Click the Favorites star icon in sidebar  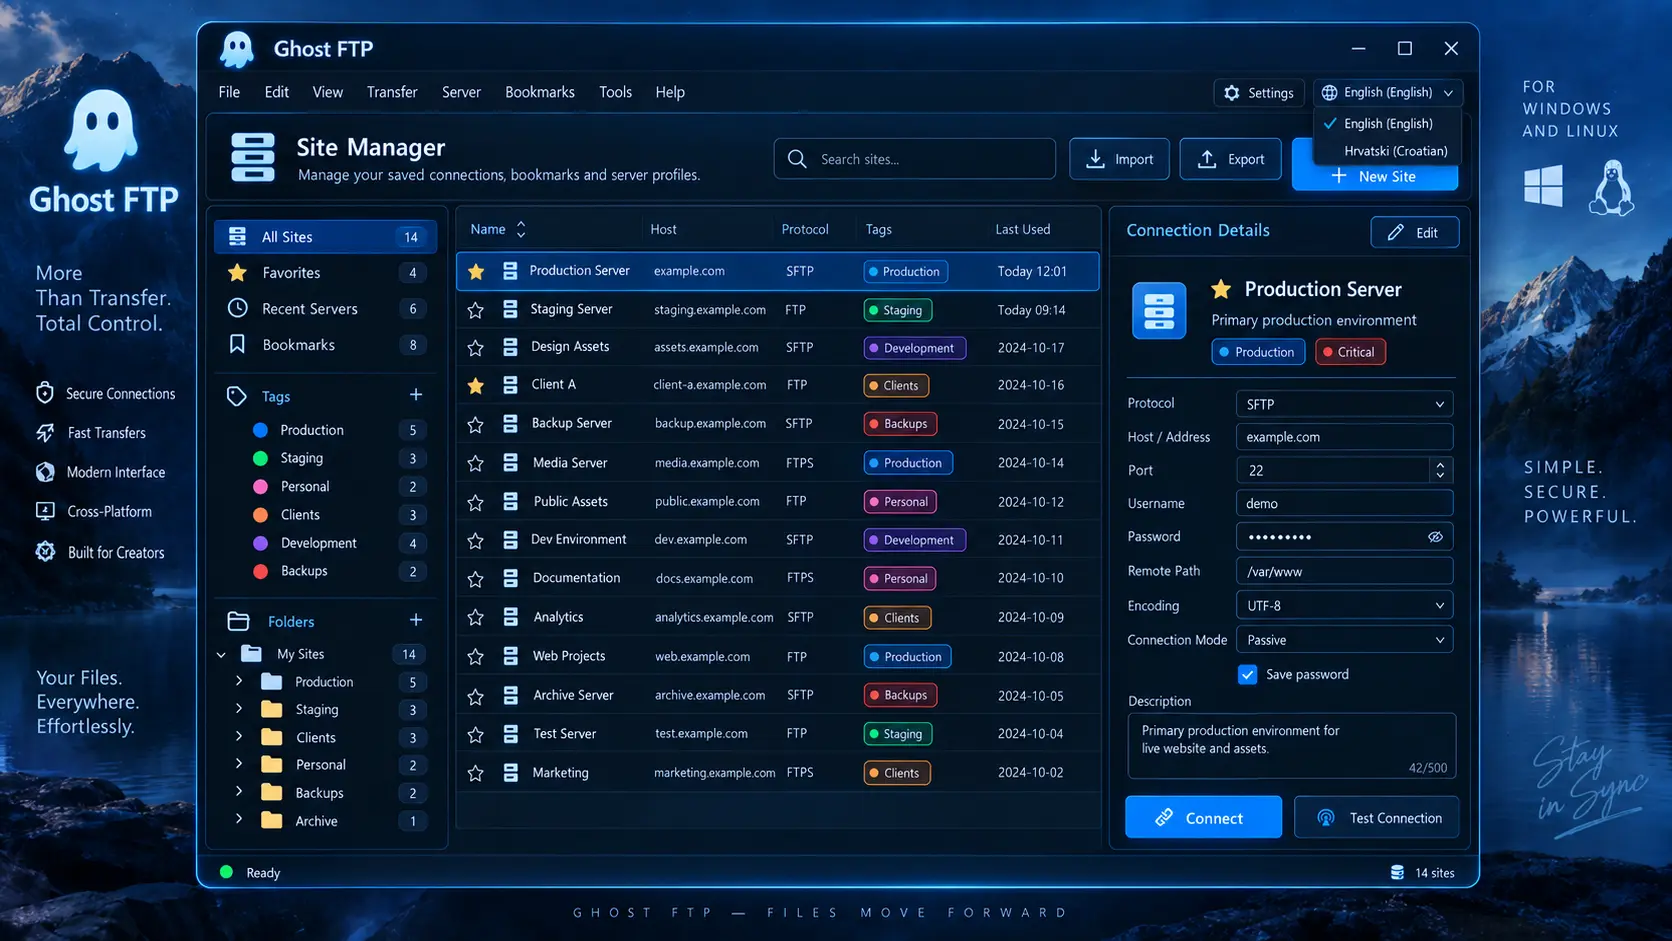[237, 272]
